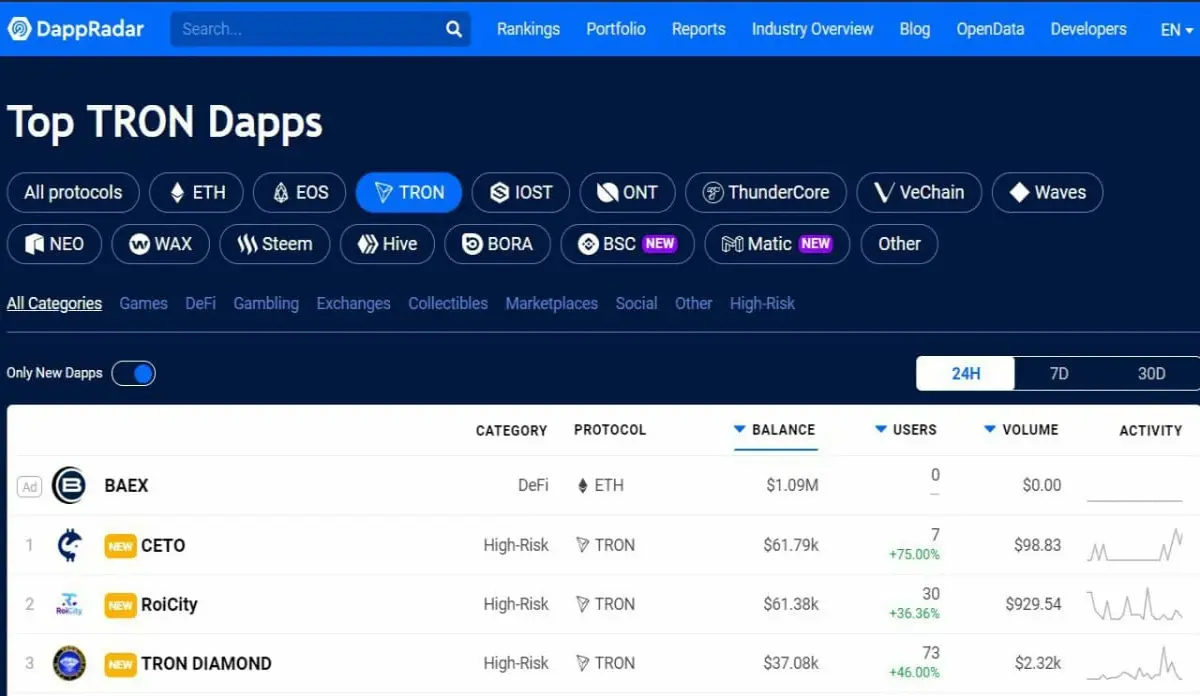Click the TRON protocol icon in CETO row
1200x696 pixels.
point(583,545)
